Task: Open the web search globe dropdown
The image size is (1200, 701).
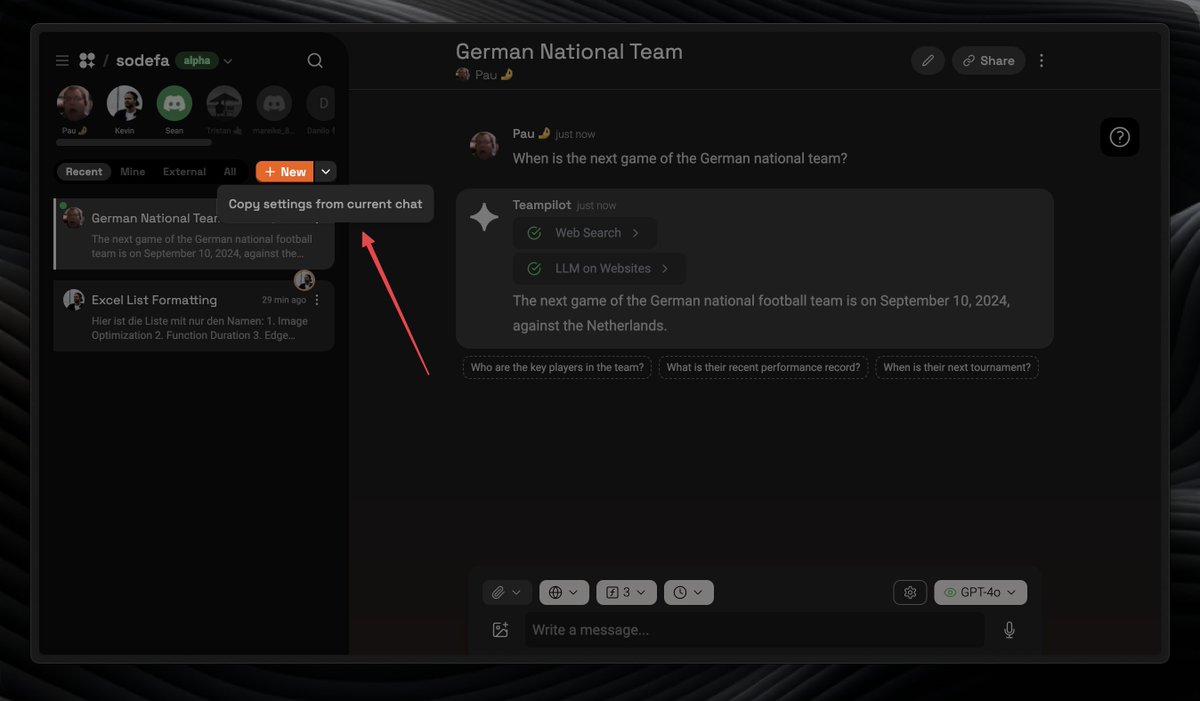Action: point(564,592)
